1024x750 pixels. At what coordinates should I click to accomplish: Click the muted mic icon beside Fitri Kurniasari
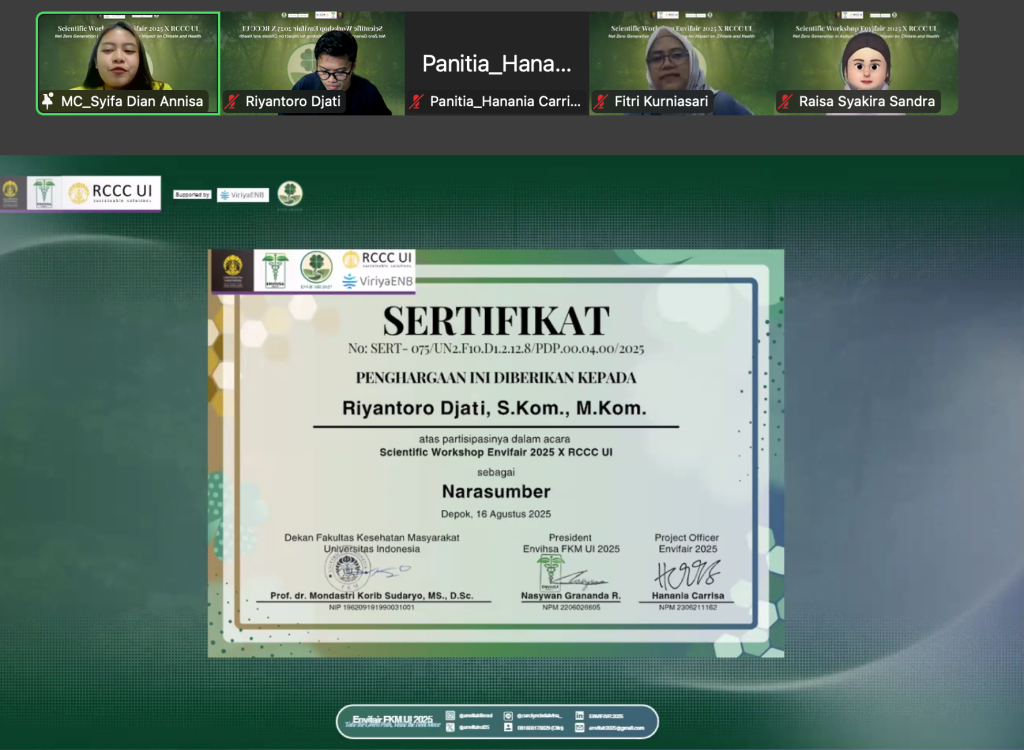[x=601, y=101]
